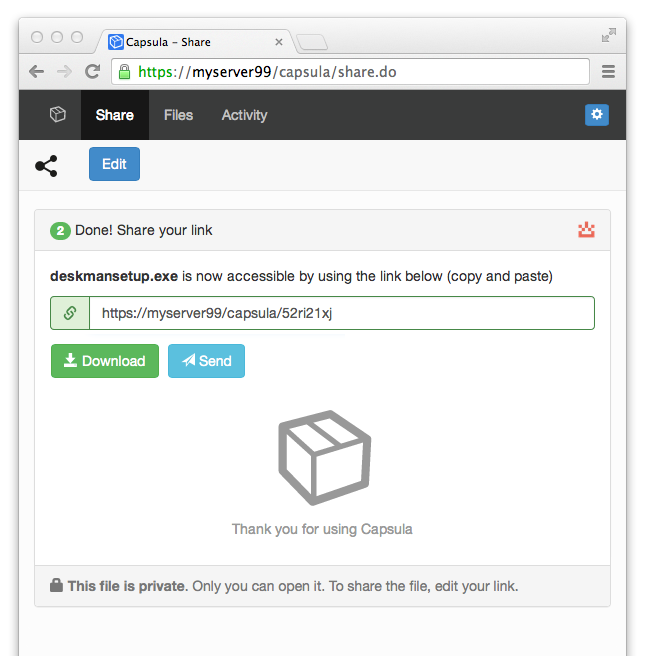Click the Capsula box logo in navbar
Screen dimensions: 647x656
click(x=58, y=115)
